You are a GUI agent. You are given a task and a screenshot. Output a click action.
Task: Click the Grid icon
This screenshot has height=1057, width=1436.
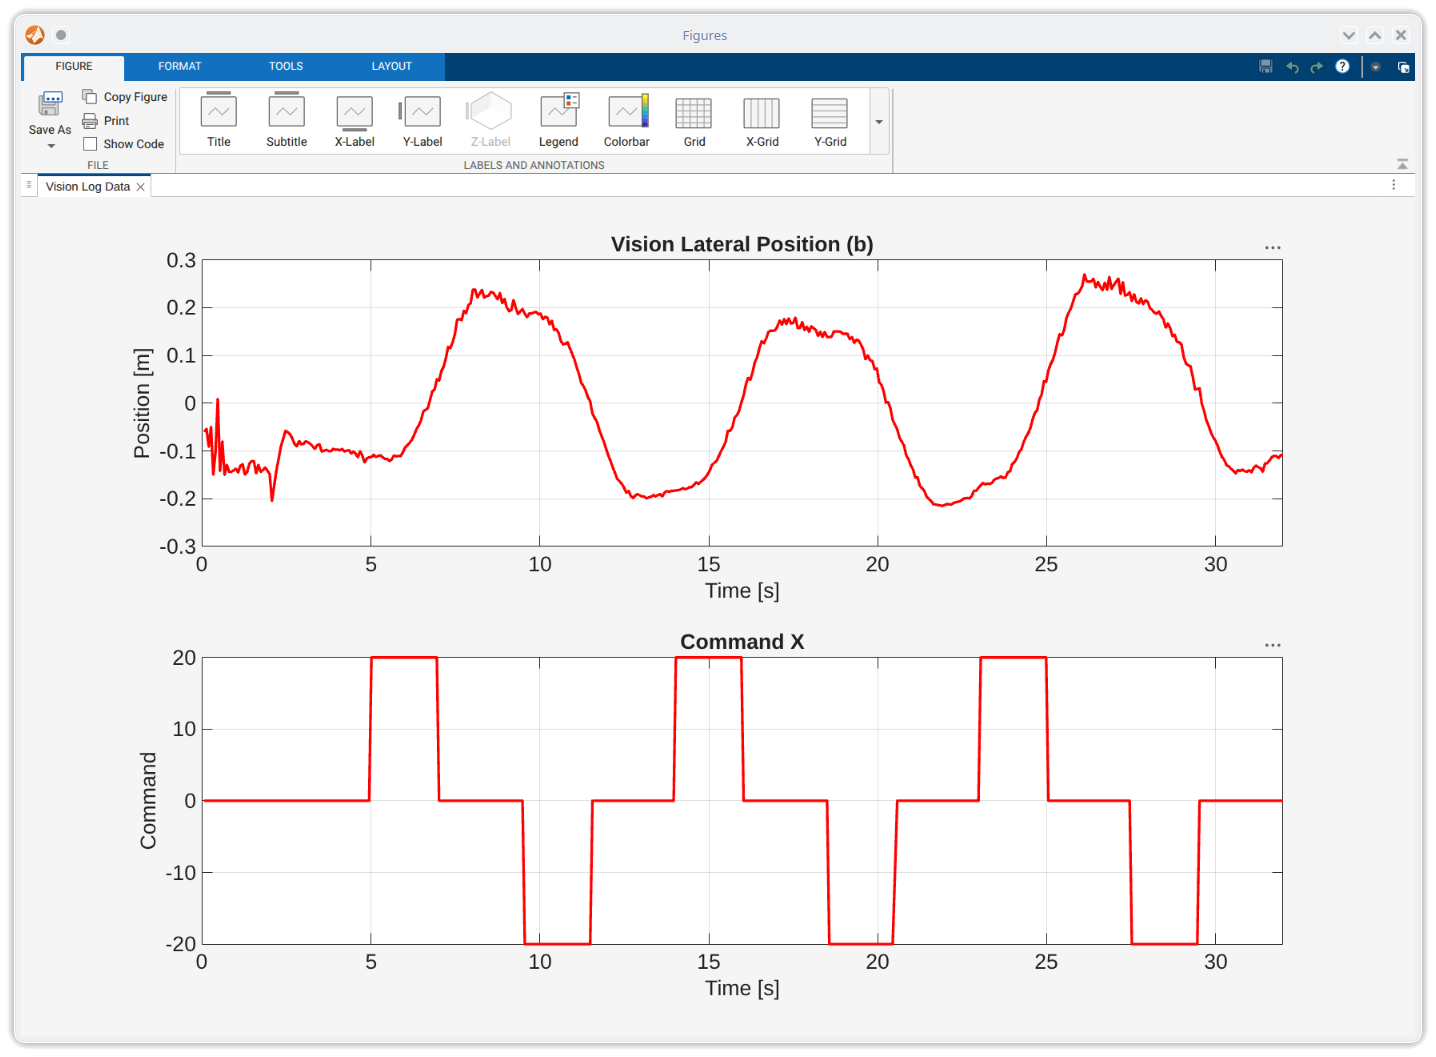[694, 113]
